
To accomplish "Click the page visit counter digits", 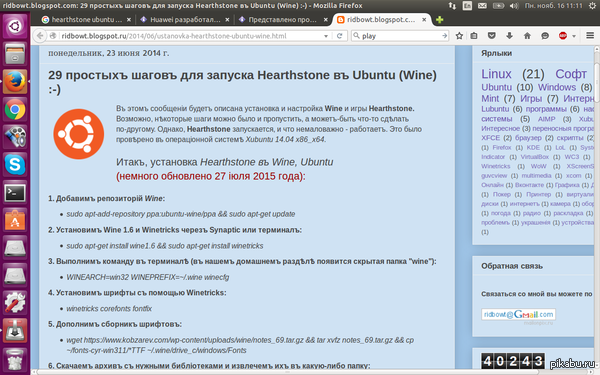I will pos(513,361).
